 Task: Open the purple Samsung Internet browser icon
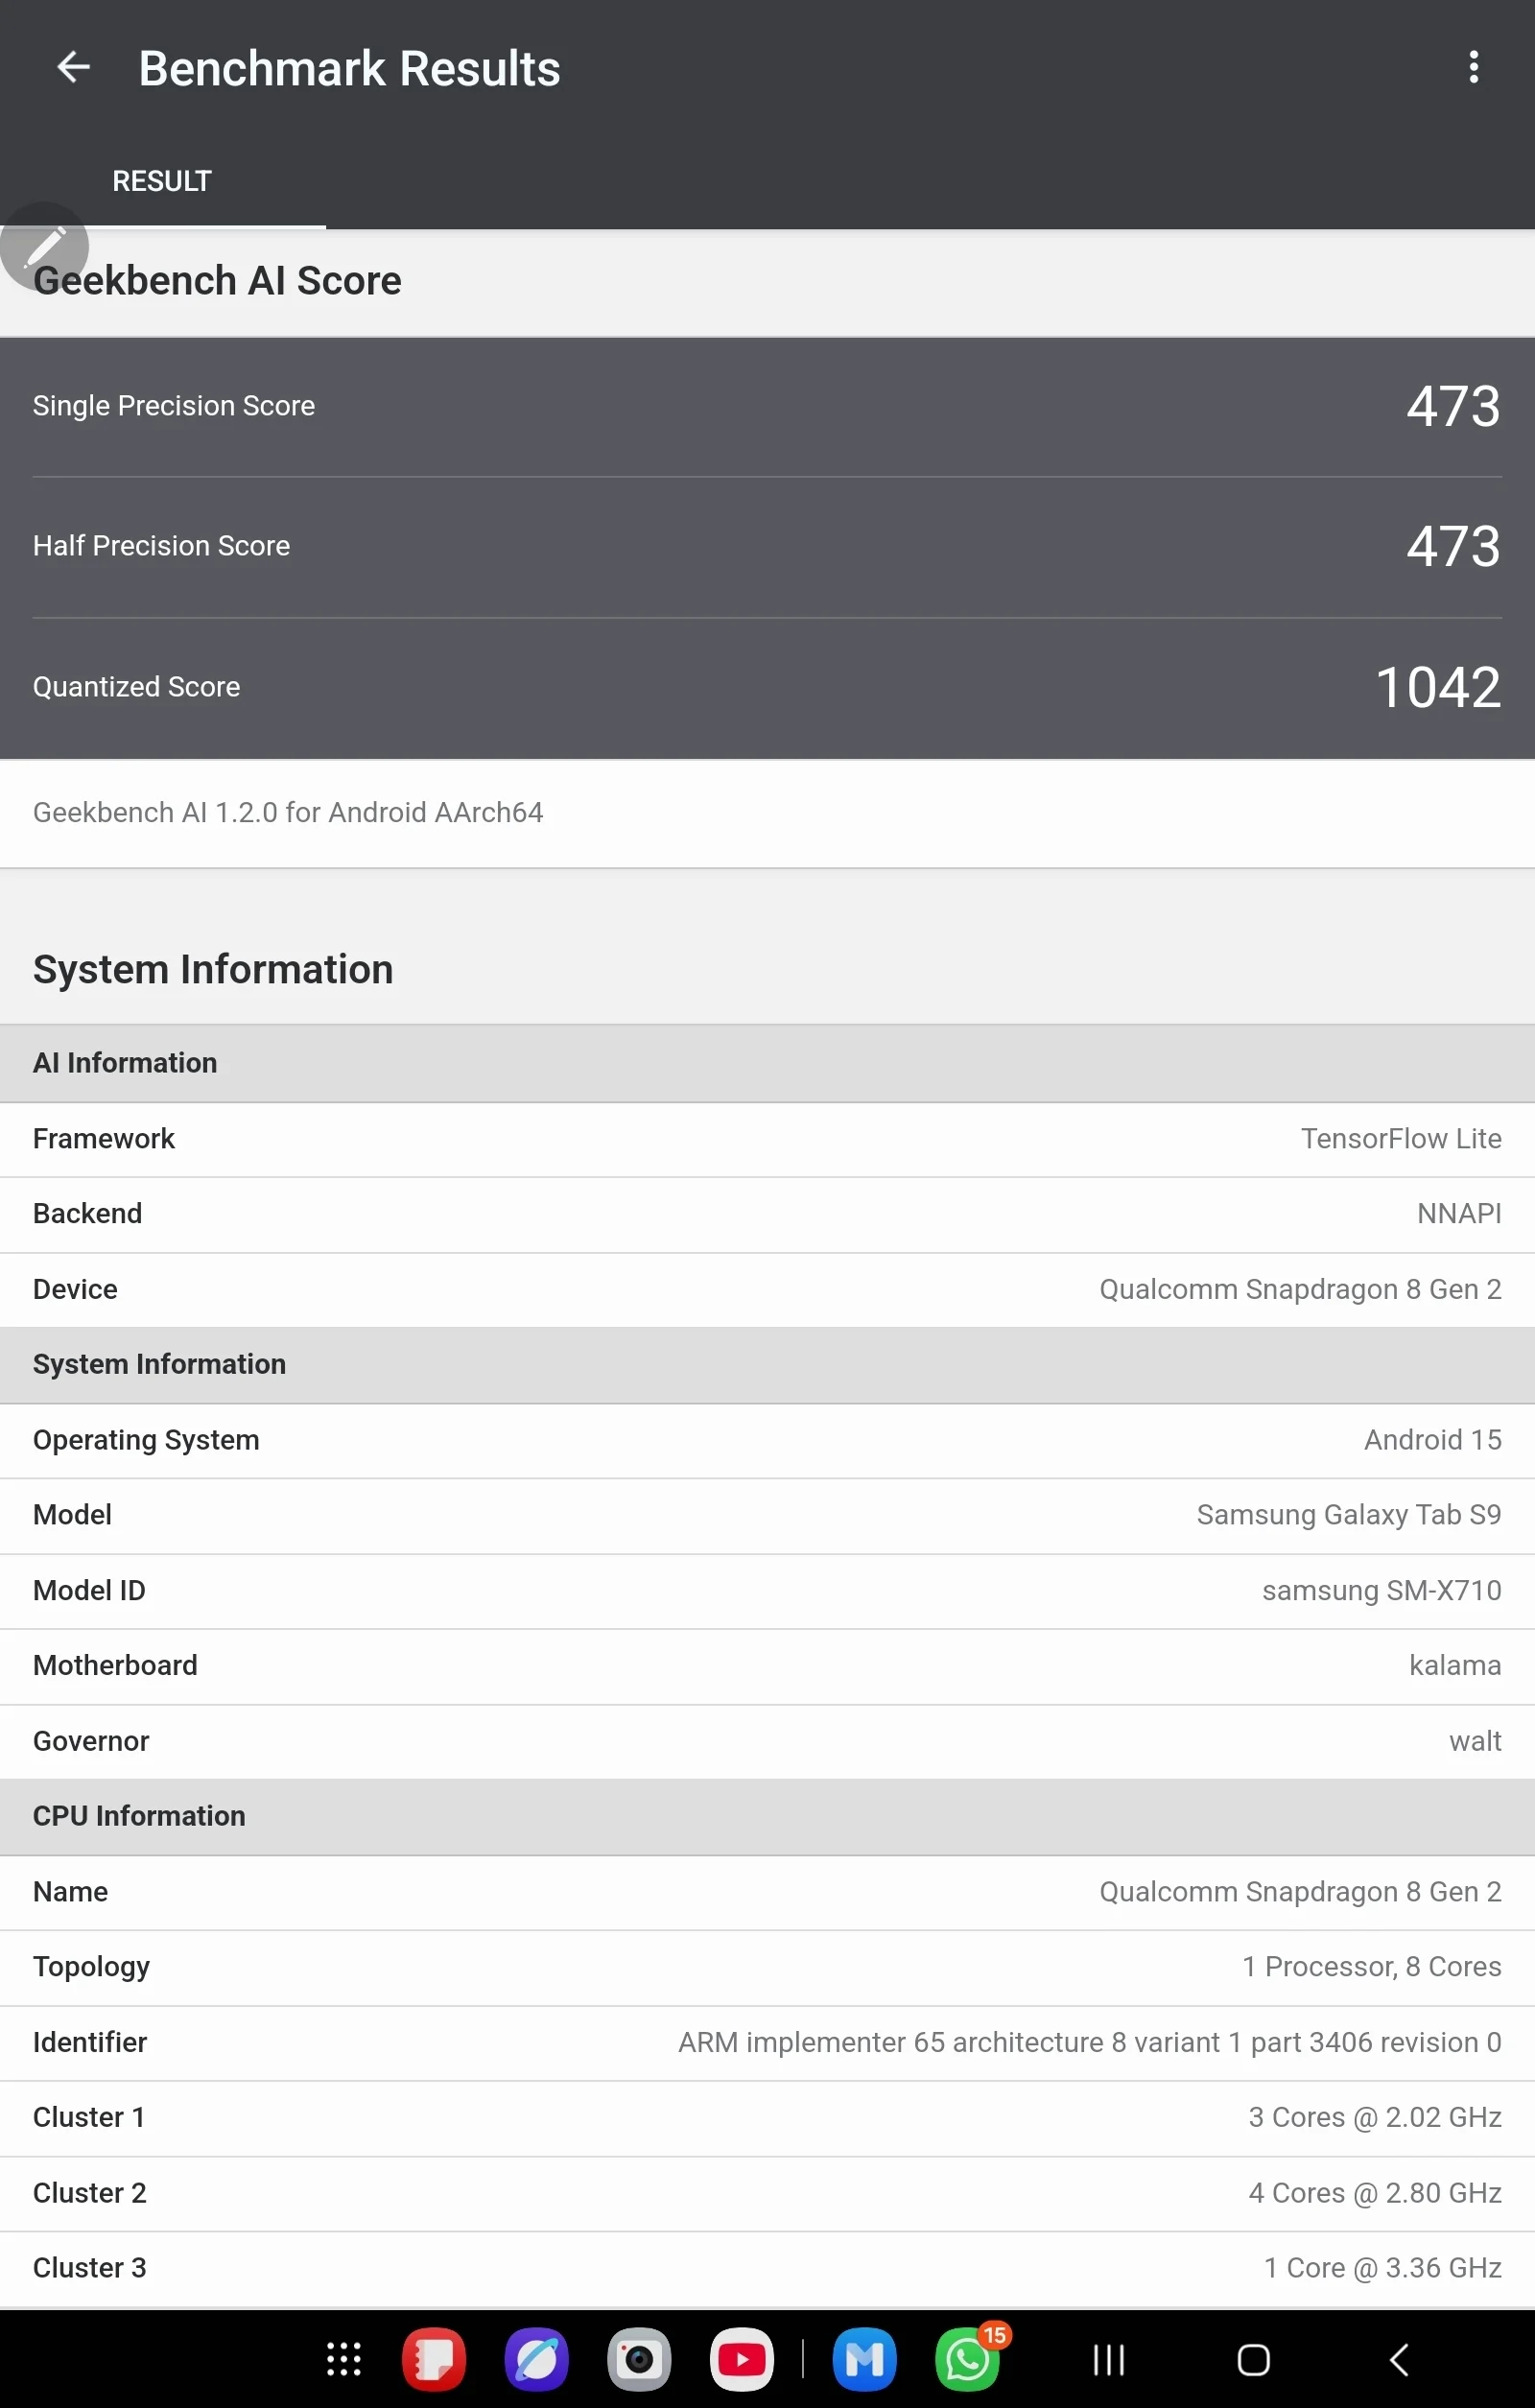537,2359
